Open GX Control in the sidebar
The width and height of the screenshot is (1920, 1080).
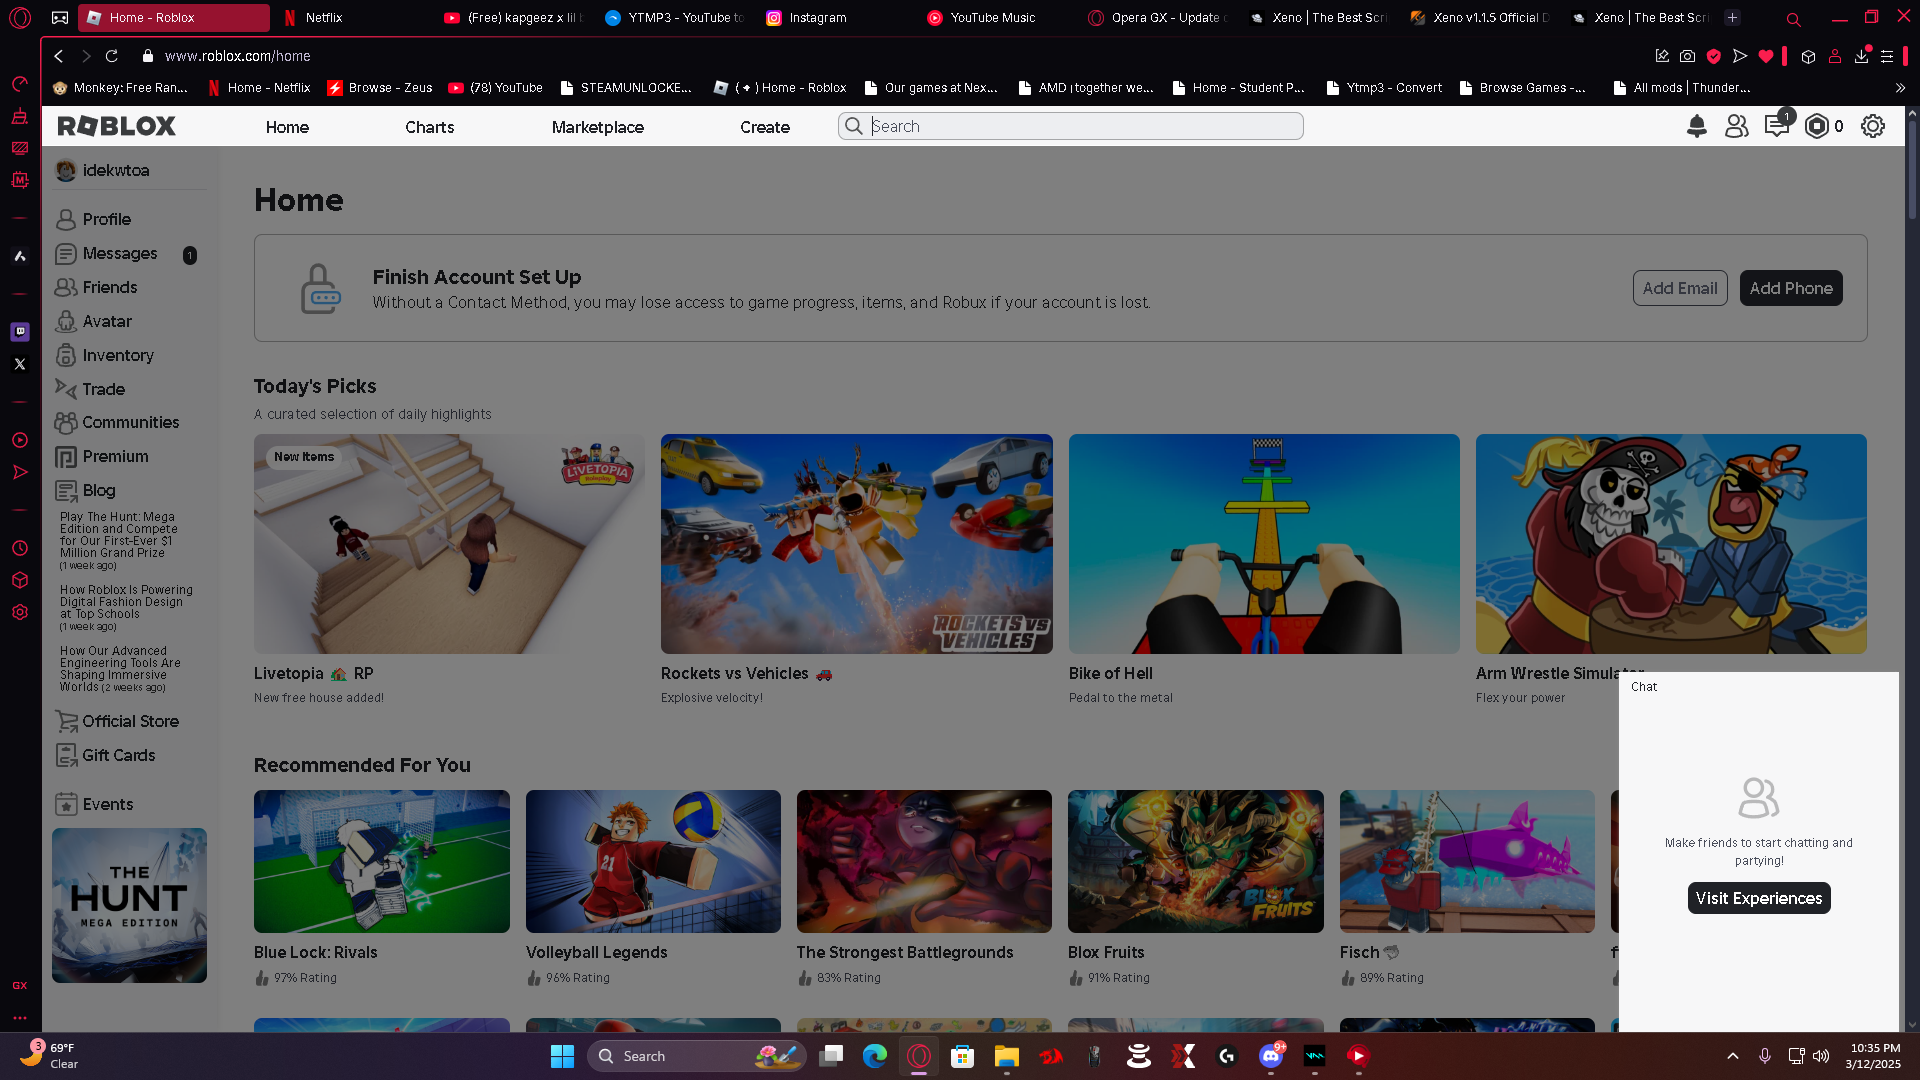[20, 83]
